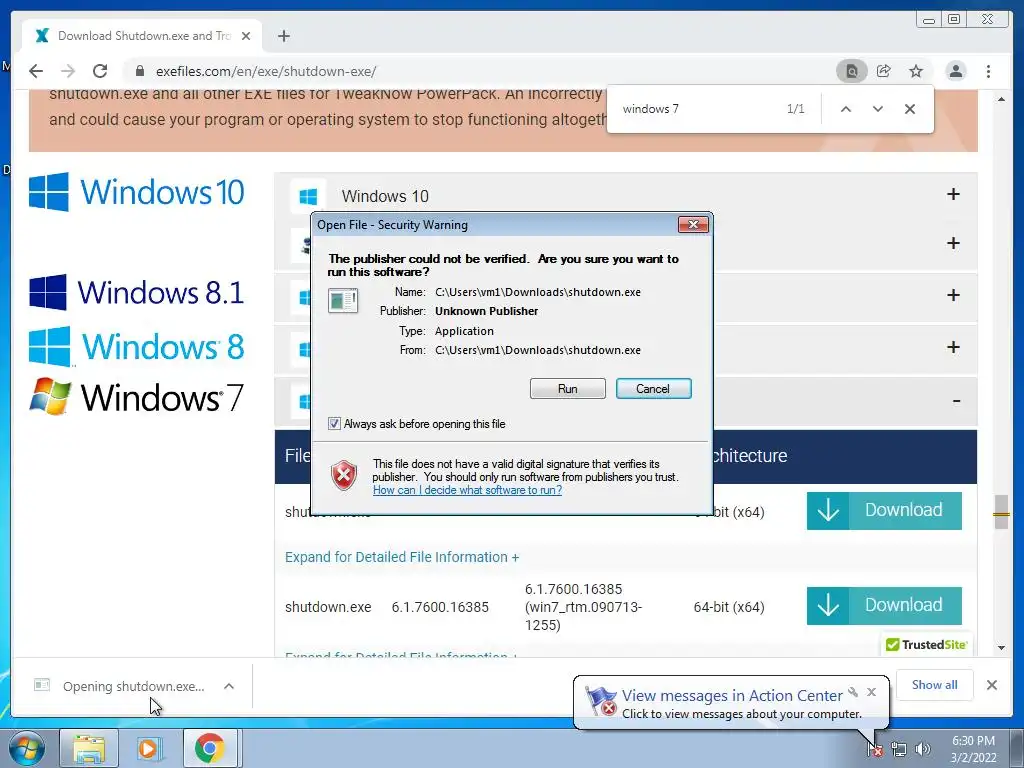Close the find bar
The width and height of the screenshot is (1024, 768).
coord(910,109)
